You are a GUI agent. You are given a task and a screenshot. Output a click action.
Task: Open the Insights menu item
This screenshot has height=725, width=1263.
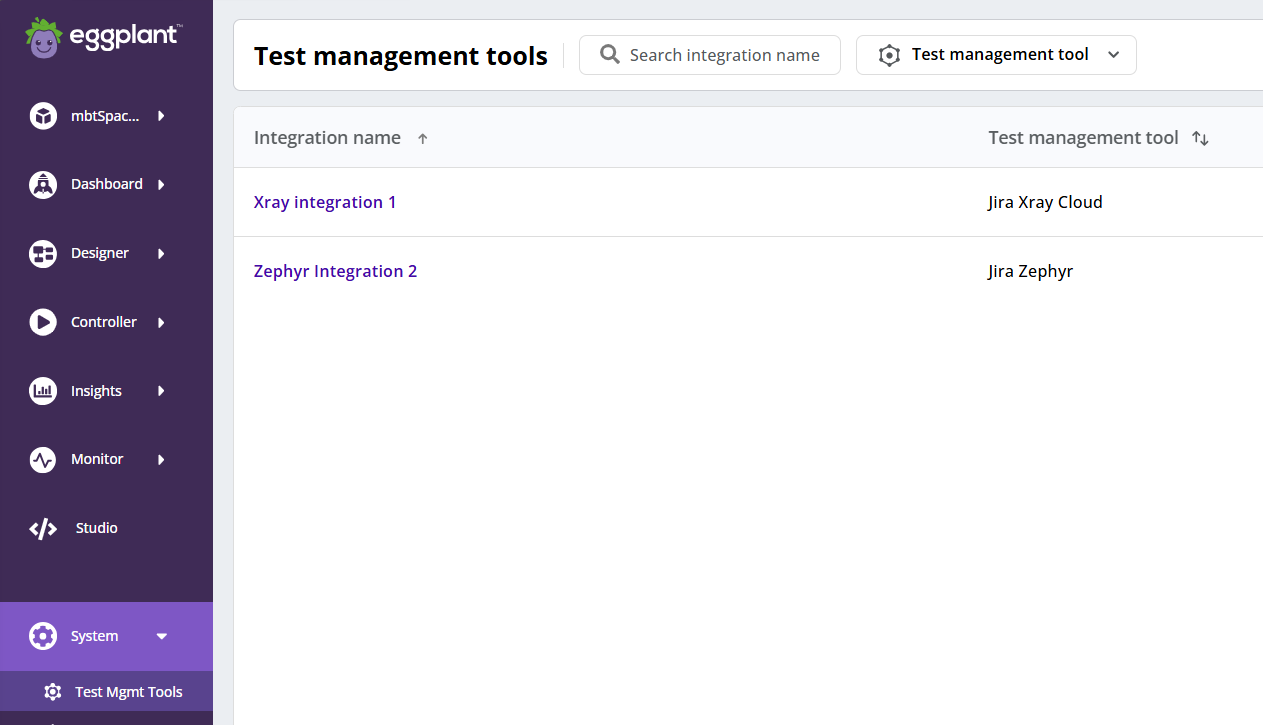107,391
